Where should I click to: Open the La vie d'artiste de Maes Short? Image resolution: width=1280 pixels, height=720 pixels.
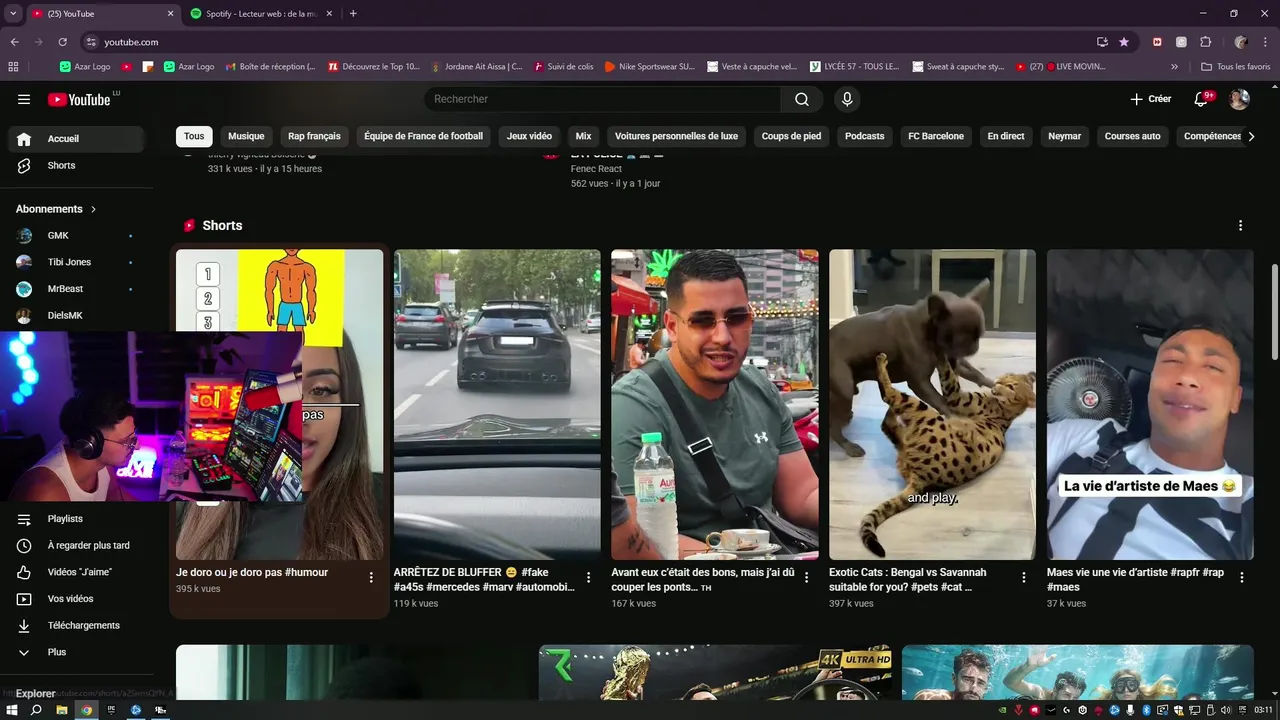pos(1150,404)
